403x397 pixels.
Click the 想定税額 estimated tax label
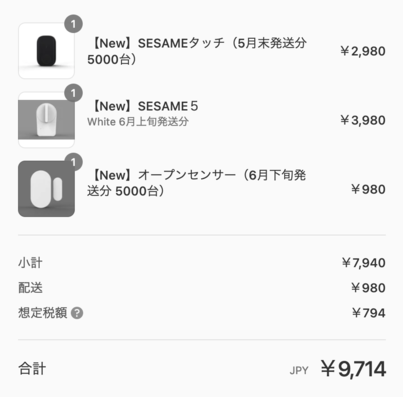43,313
